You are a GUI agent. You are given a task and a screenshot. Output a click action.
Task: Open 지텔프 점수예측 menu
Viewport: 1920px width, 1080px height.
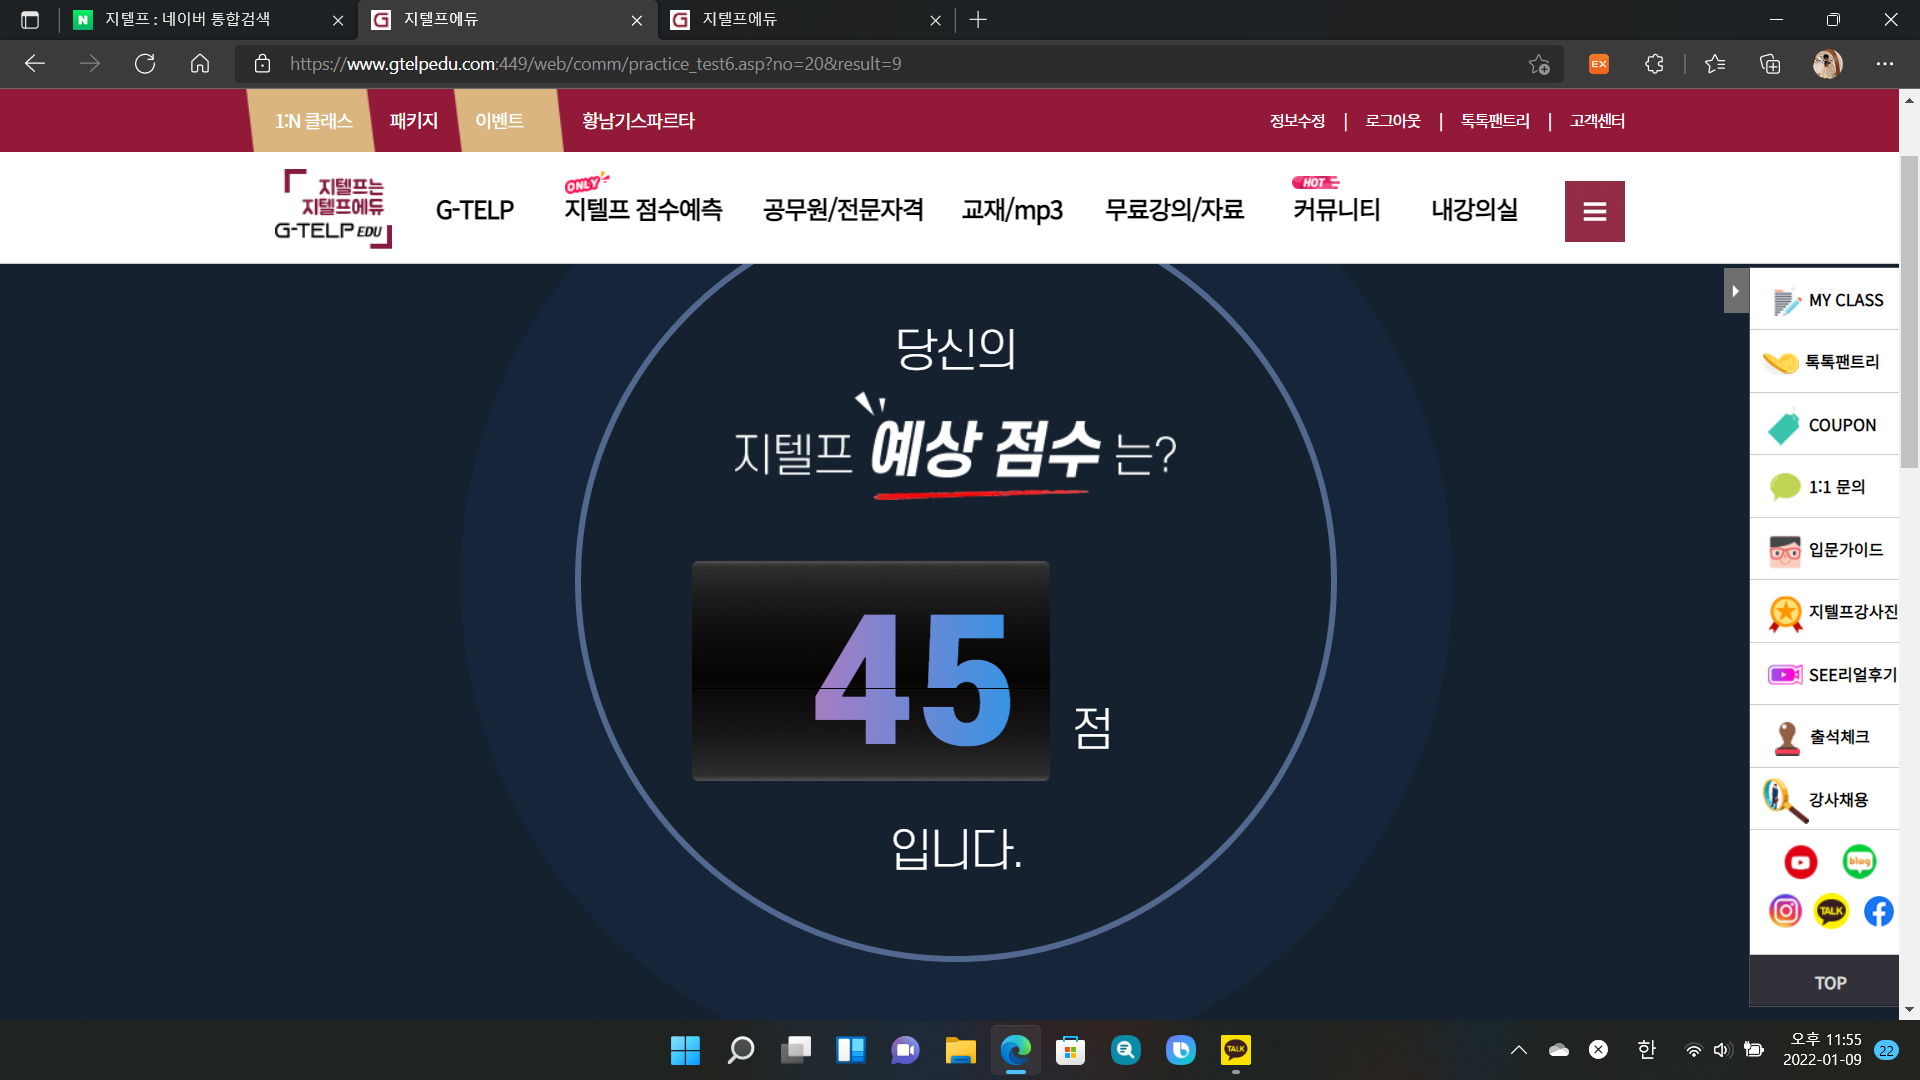point(643,210)
